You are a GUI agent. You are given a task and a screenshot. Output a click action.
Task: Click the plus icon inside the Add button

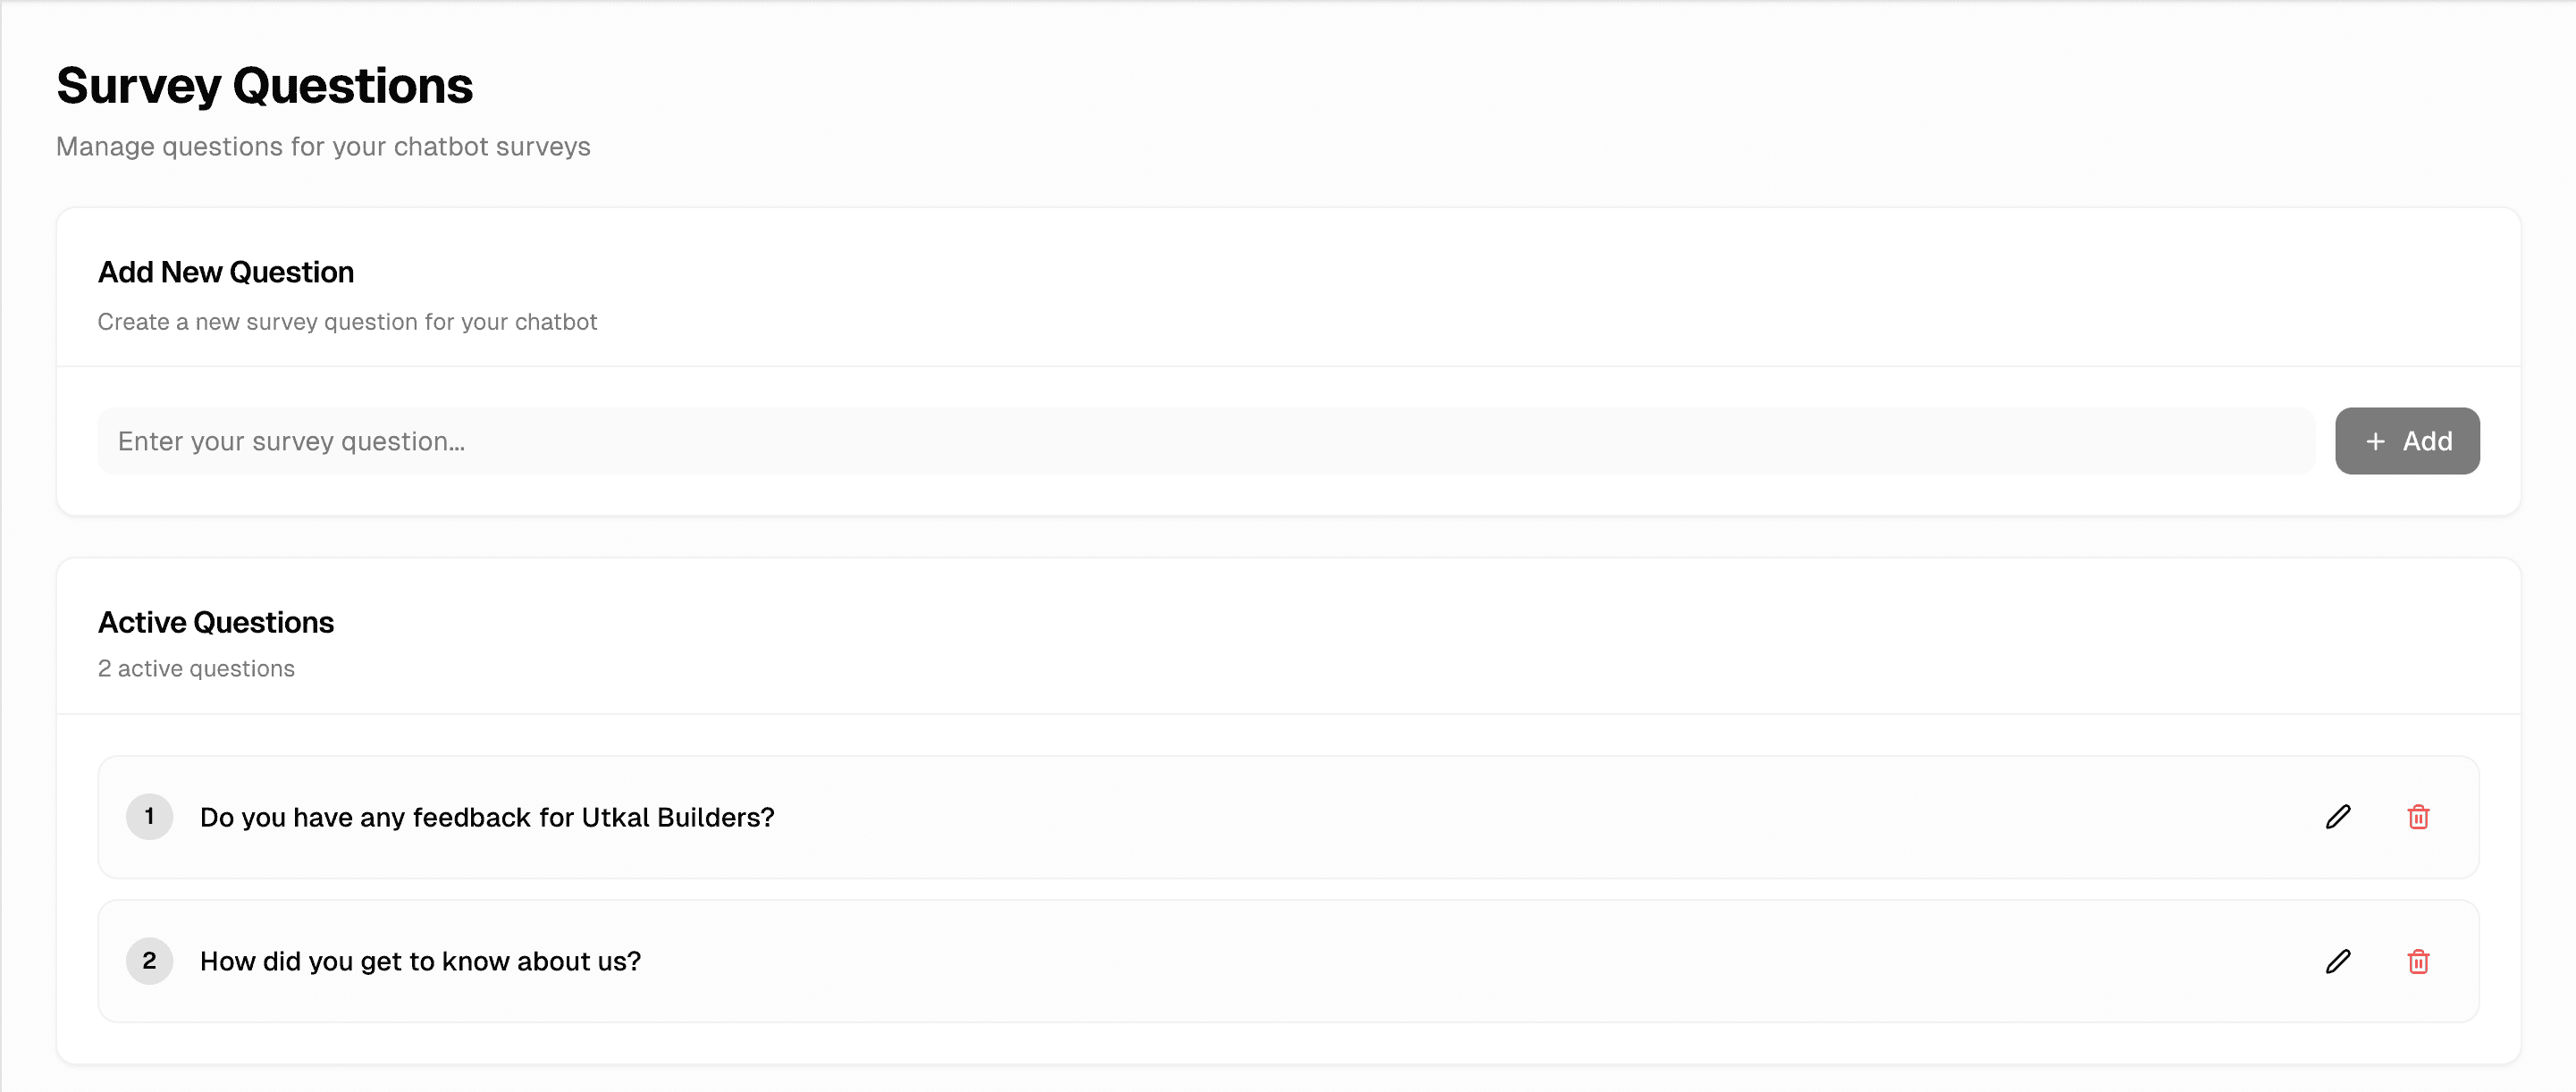[2375, 440]
